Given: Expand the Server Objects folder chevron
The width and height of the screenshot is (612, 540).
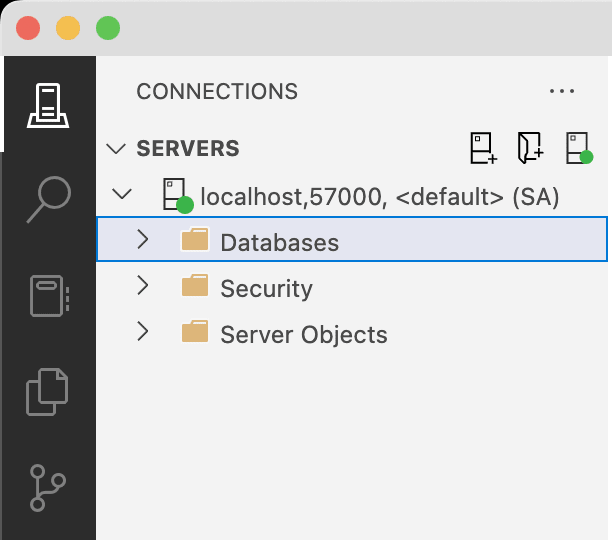Looking at the screenshot, I should [143, 331].
